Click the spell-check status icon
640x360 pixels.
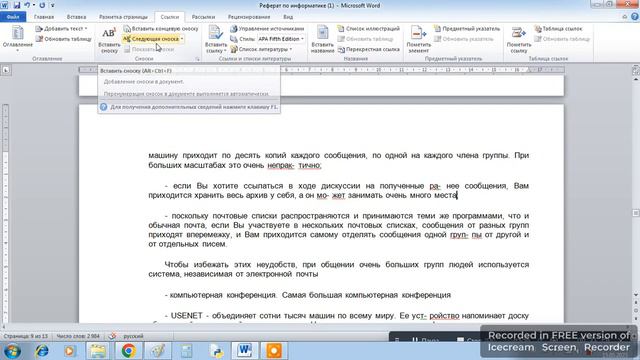(x=112, y=336)
